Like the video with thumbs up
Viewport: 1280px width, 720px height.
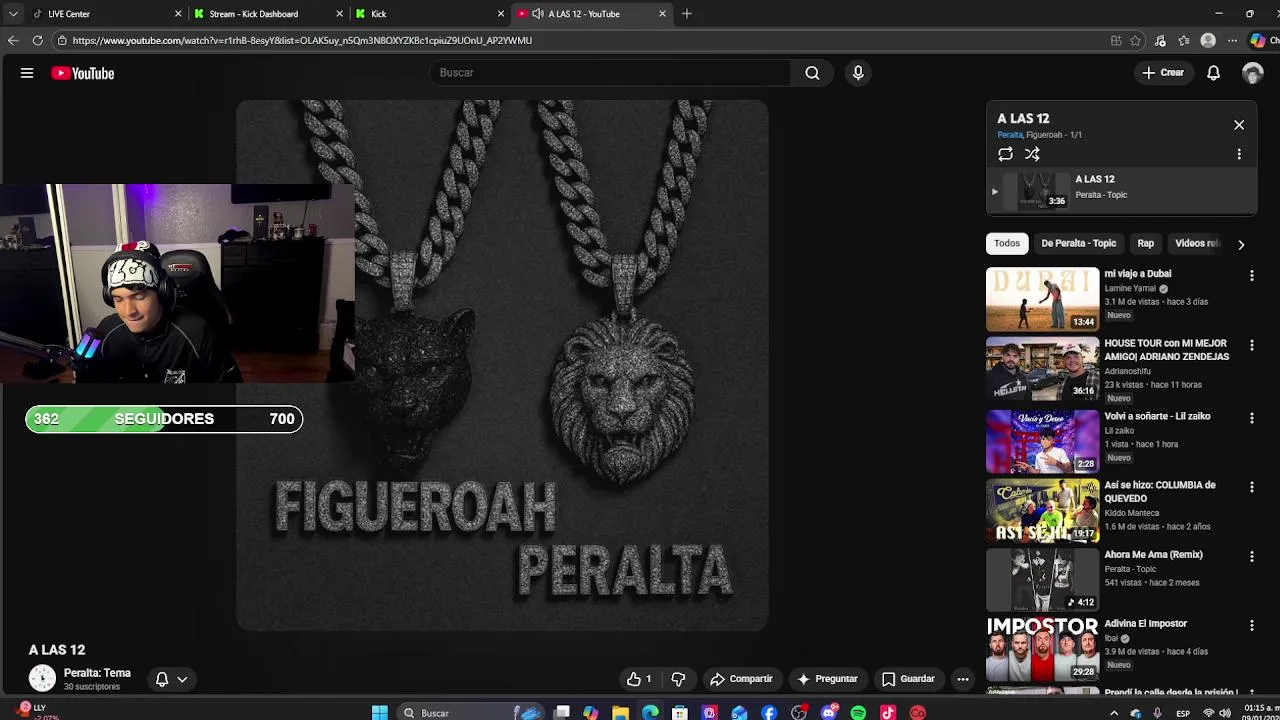tap(639, 679)
